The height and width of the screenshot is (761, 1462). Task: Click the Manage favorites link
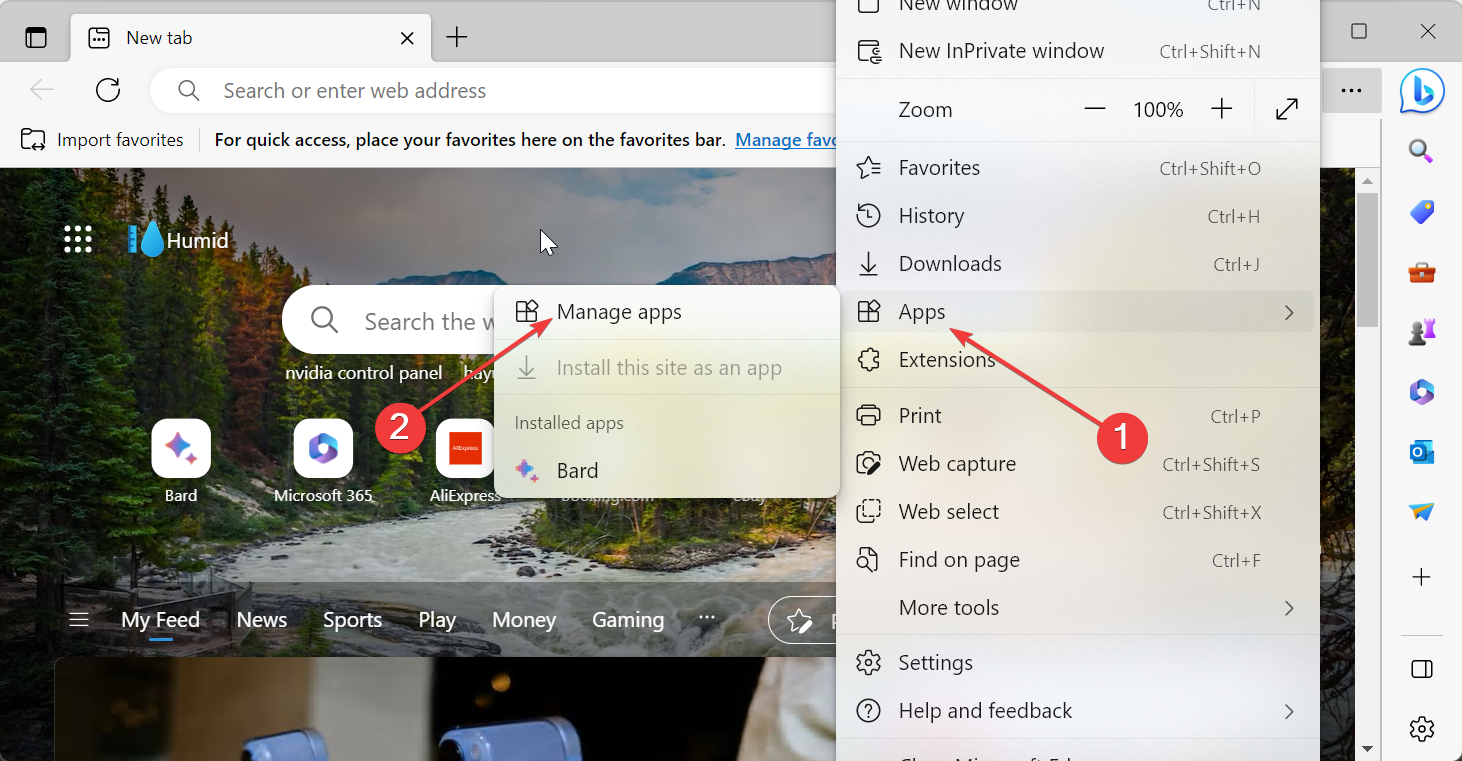786,140
